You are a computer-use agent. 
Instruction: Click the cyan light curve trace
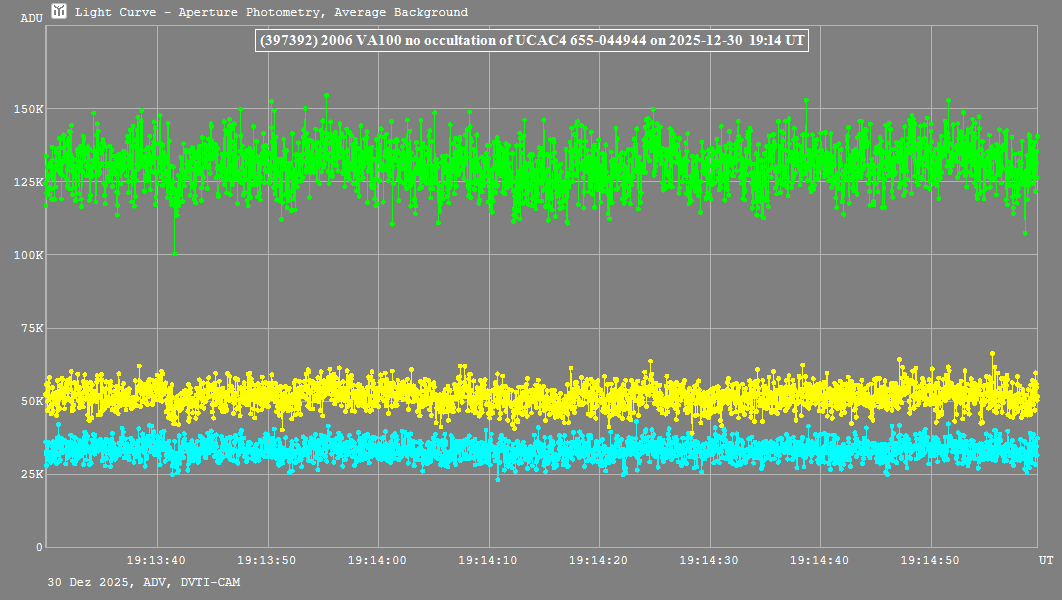[x=540, y=450]
